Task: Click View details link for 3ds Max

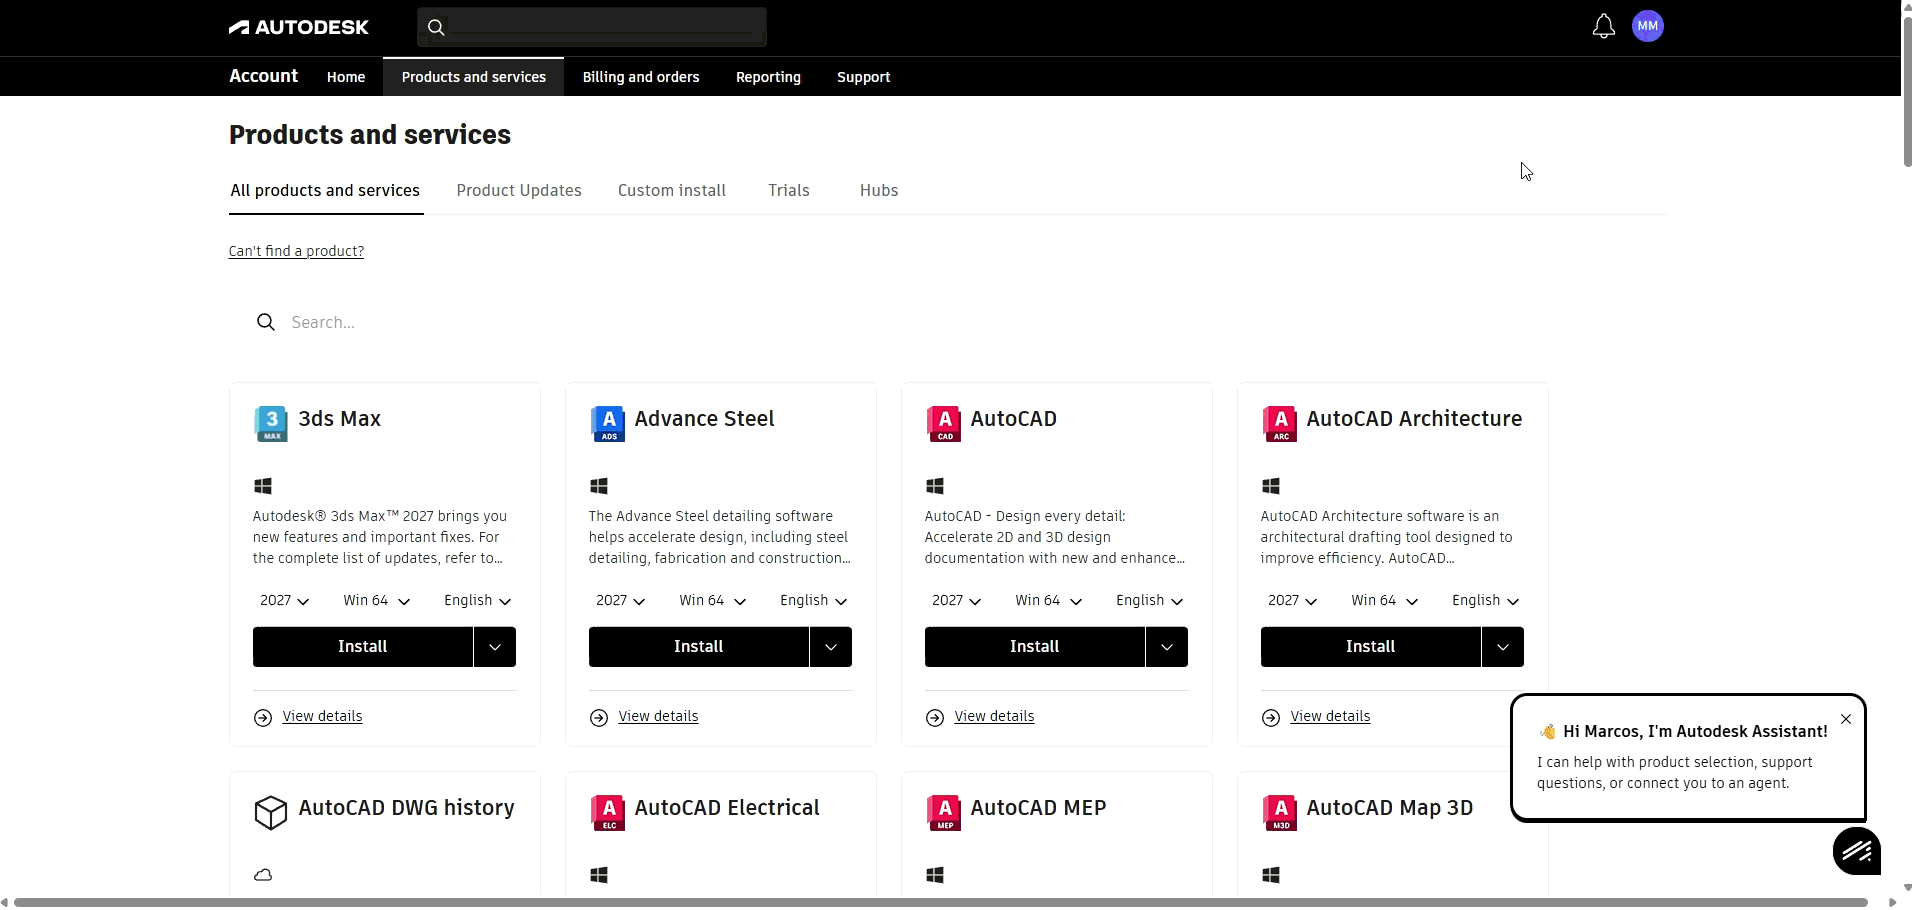Action: 322,717
